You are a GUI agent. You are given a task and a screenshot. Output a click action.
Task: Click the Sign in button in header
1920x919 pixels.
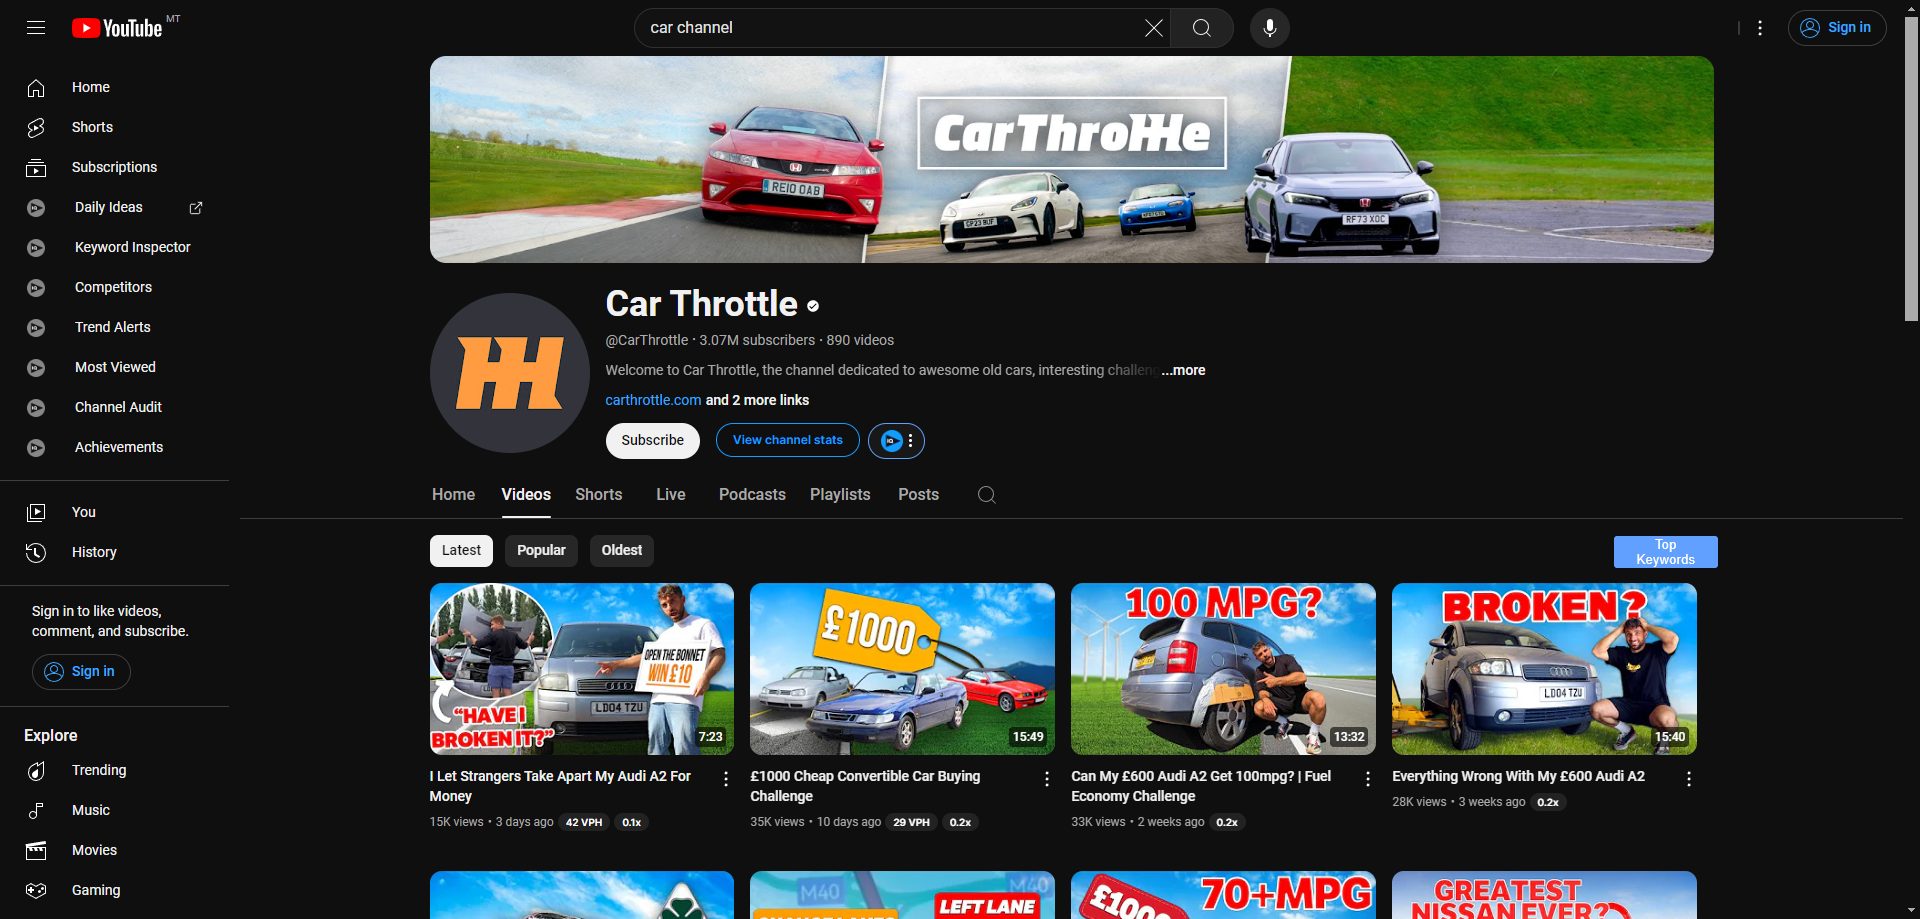pyautogui.click(x=1837, y=28)
